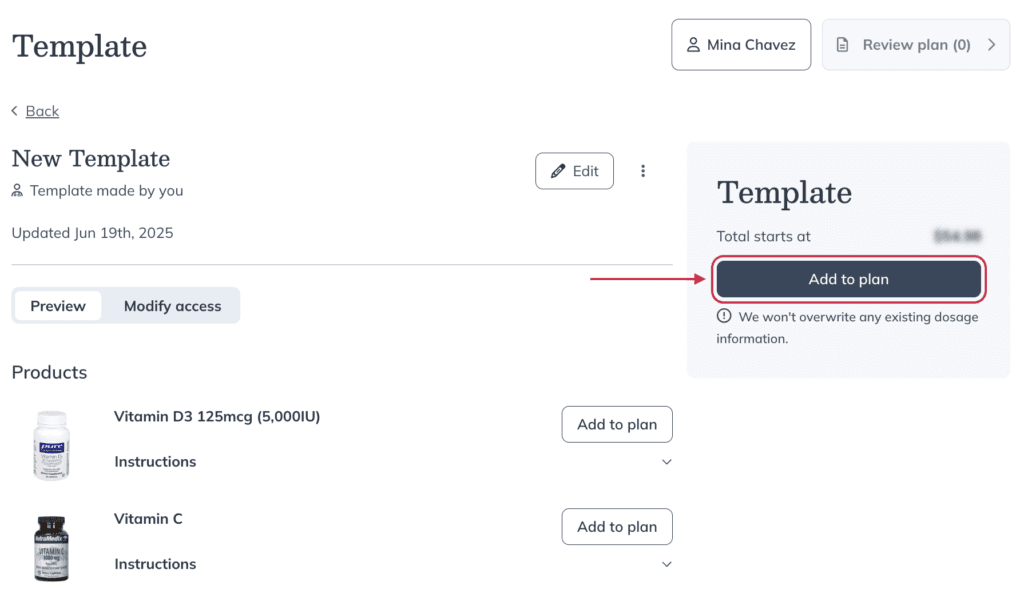Open the three-dot more options menu
The image size is (1024, 613).
tap(643, 171)
